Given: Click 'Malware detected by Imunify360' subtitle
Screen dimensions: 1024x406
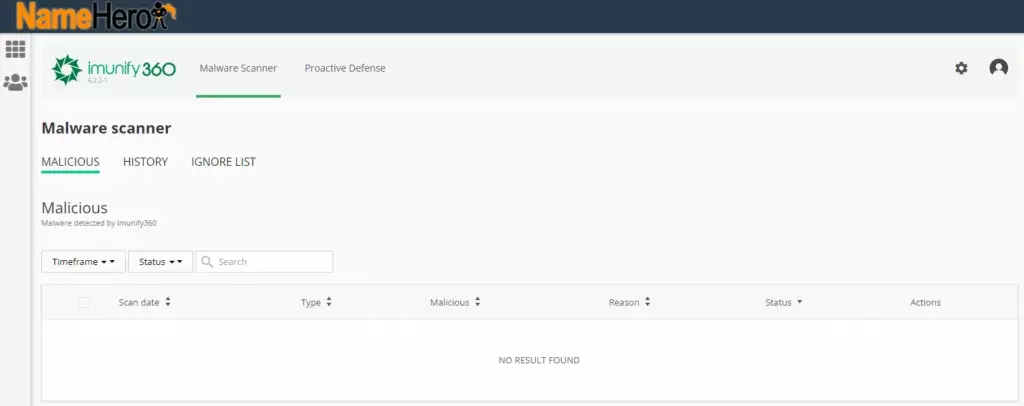Looking at the screenshot, I should tap(99, 223).
